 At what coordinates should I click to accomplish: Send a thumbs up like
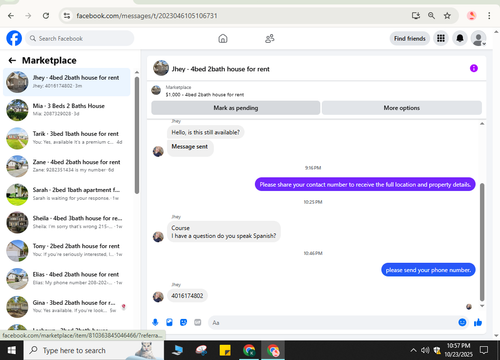click(x=478, y=322)
